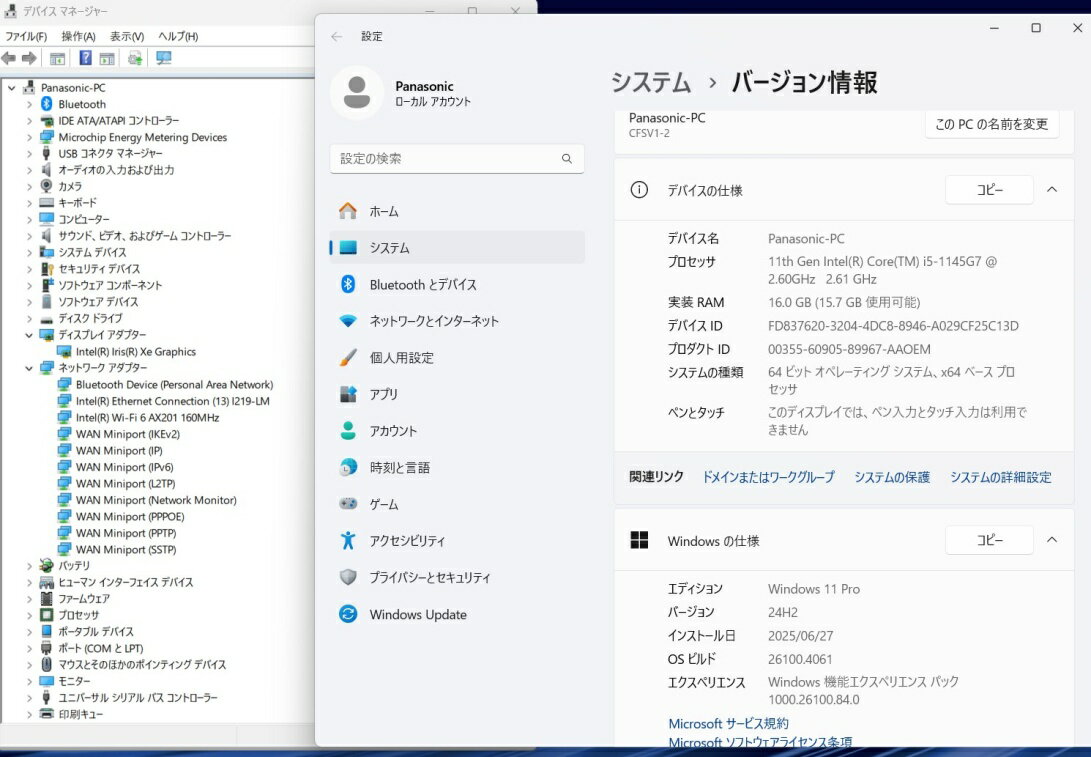The width and height of the screenshot is (1091, 757).
Task: Copy Windows の仕様 with コピー button
Action: (989, 540)
